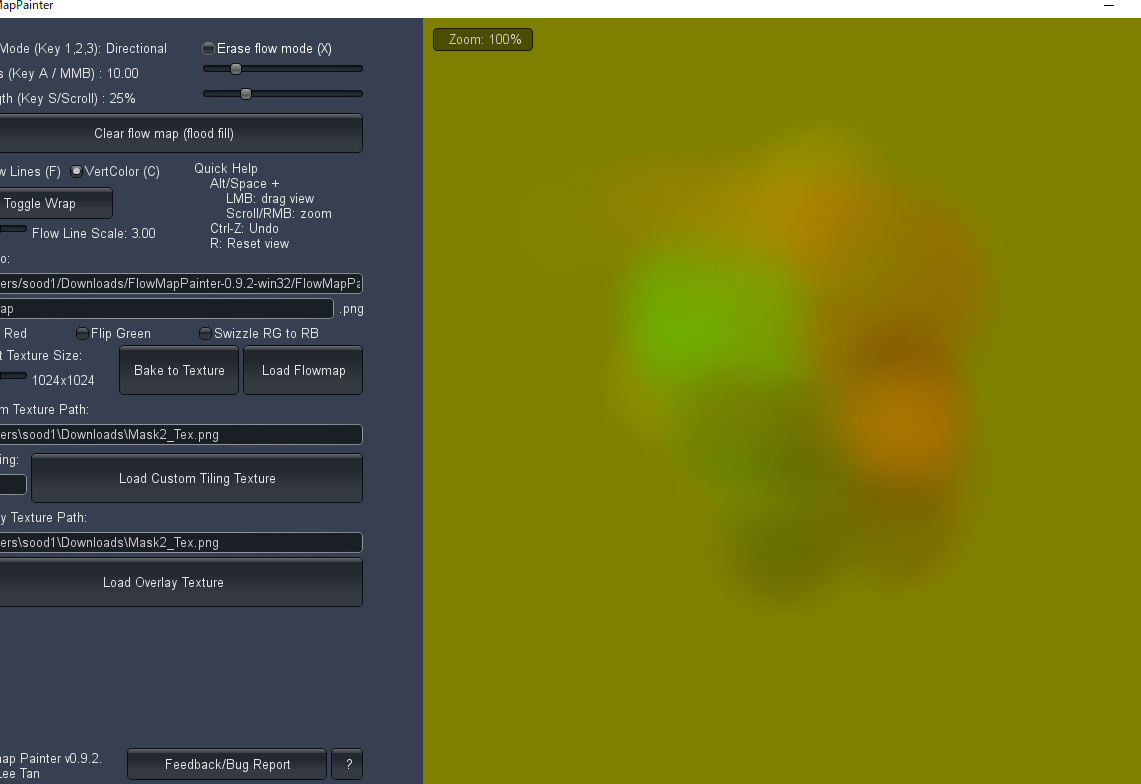Toggle the Flip Green option

coord(81,333)
